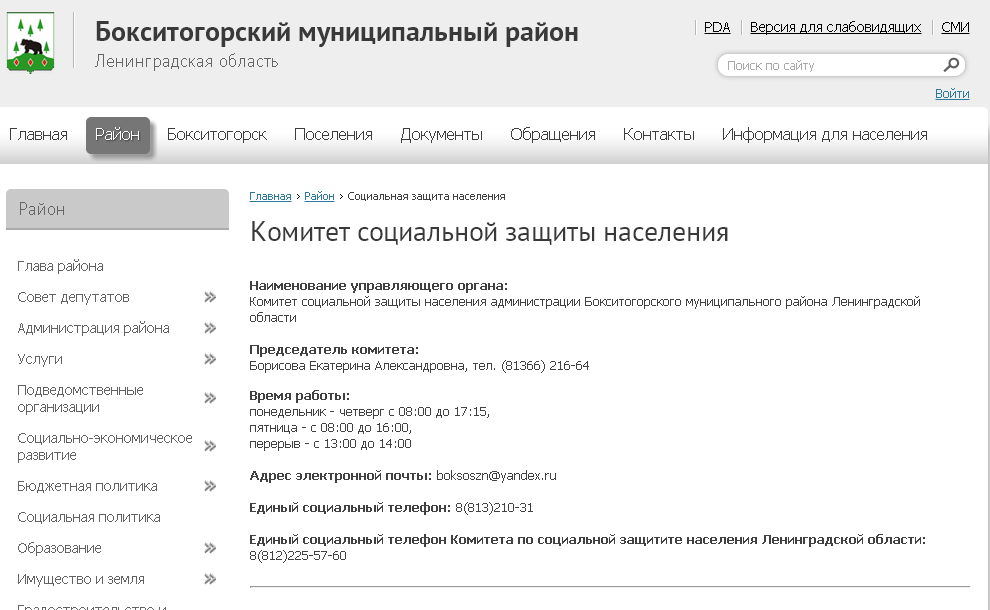The width and height of the screenshot is (990, 610).
Task: Expand Администрация района submenu arrow
Action: 210,328
